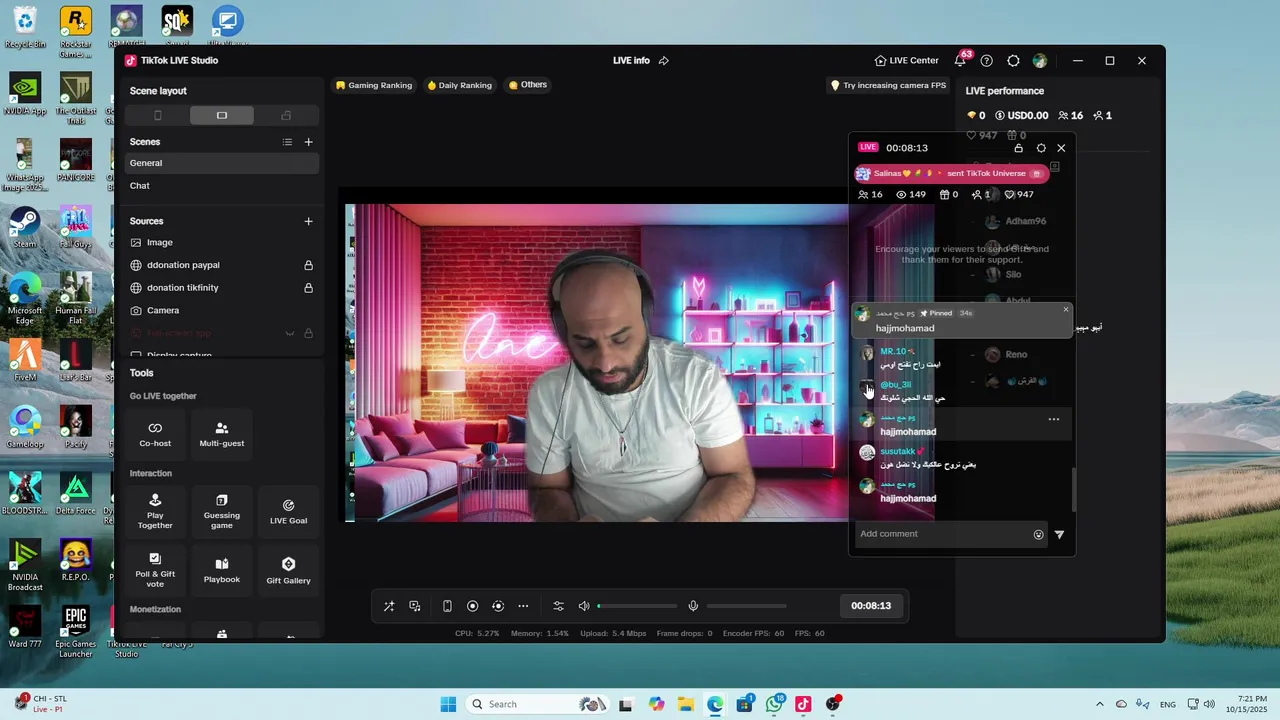The height and width of the screenshot is (720, 1280).
Task: Select the portrait phone scene layout
Action: coord(157,115)
